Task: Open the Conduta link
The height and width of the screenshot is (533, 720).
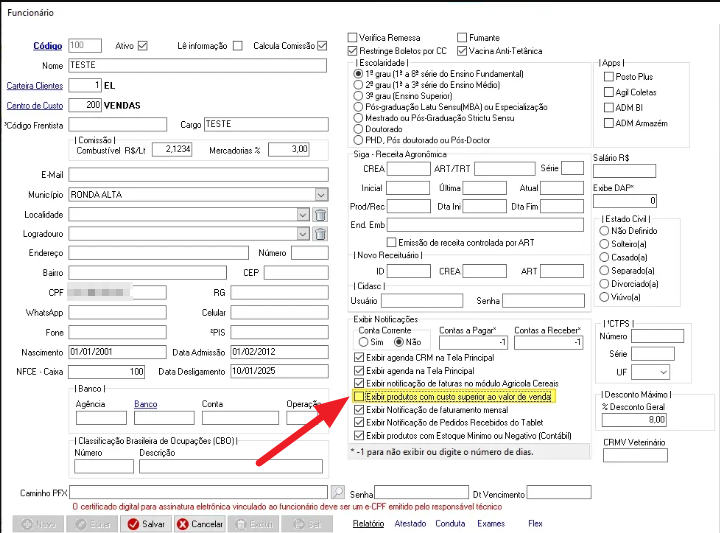Action: [x=450, y=523]
